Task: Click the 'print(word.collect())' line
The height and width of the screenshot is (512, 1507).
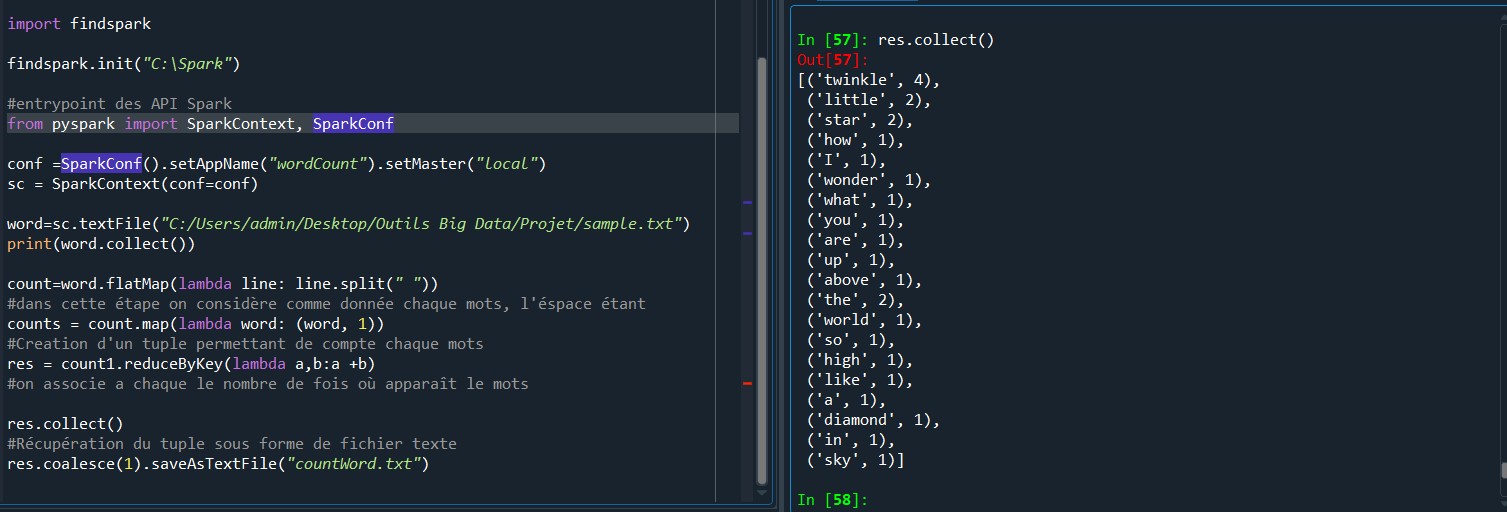Action: [x=101, y=243]
